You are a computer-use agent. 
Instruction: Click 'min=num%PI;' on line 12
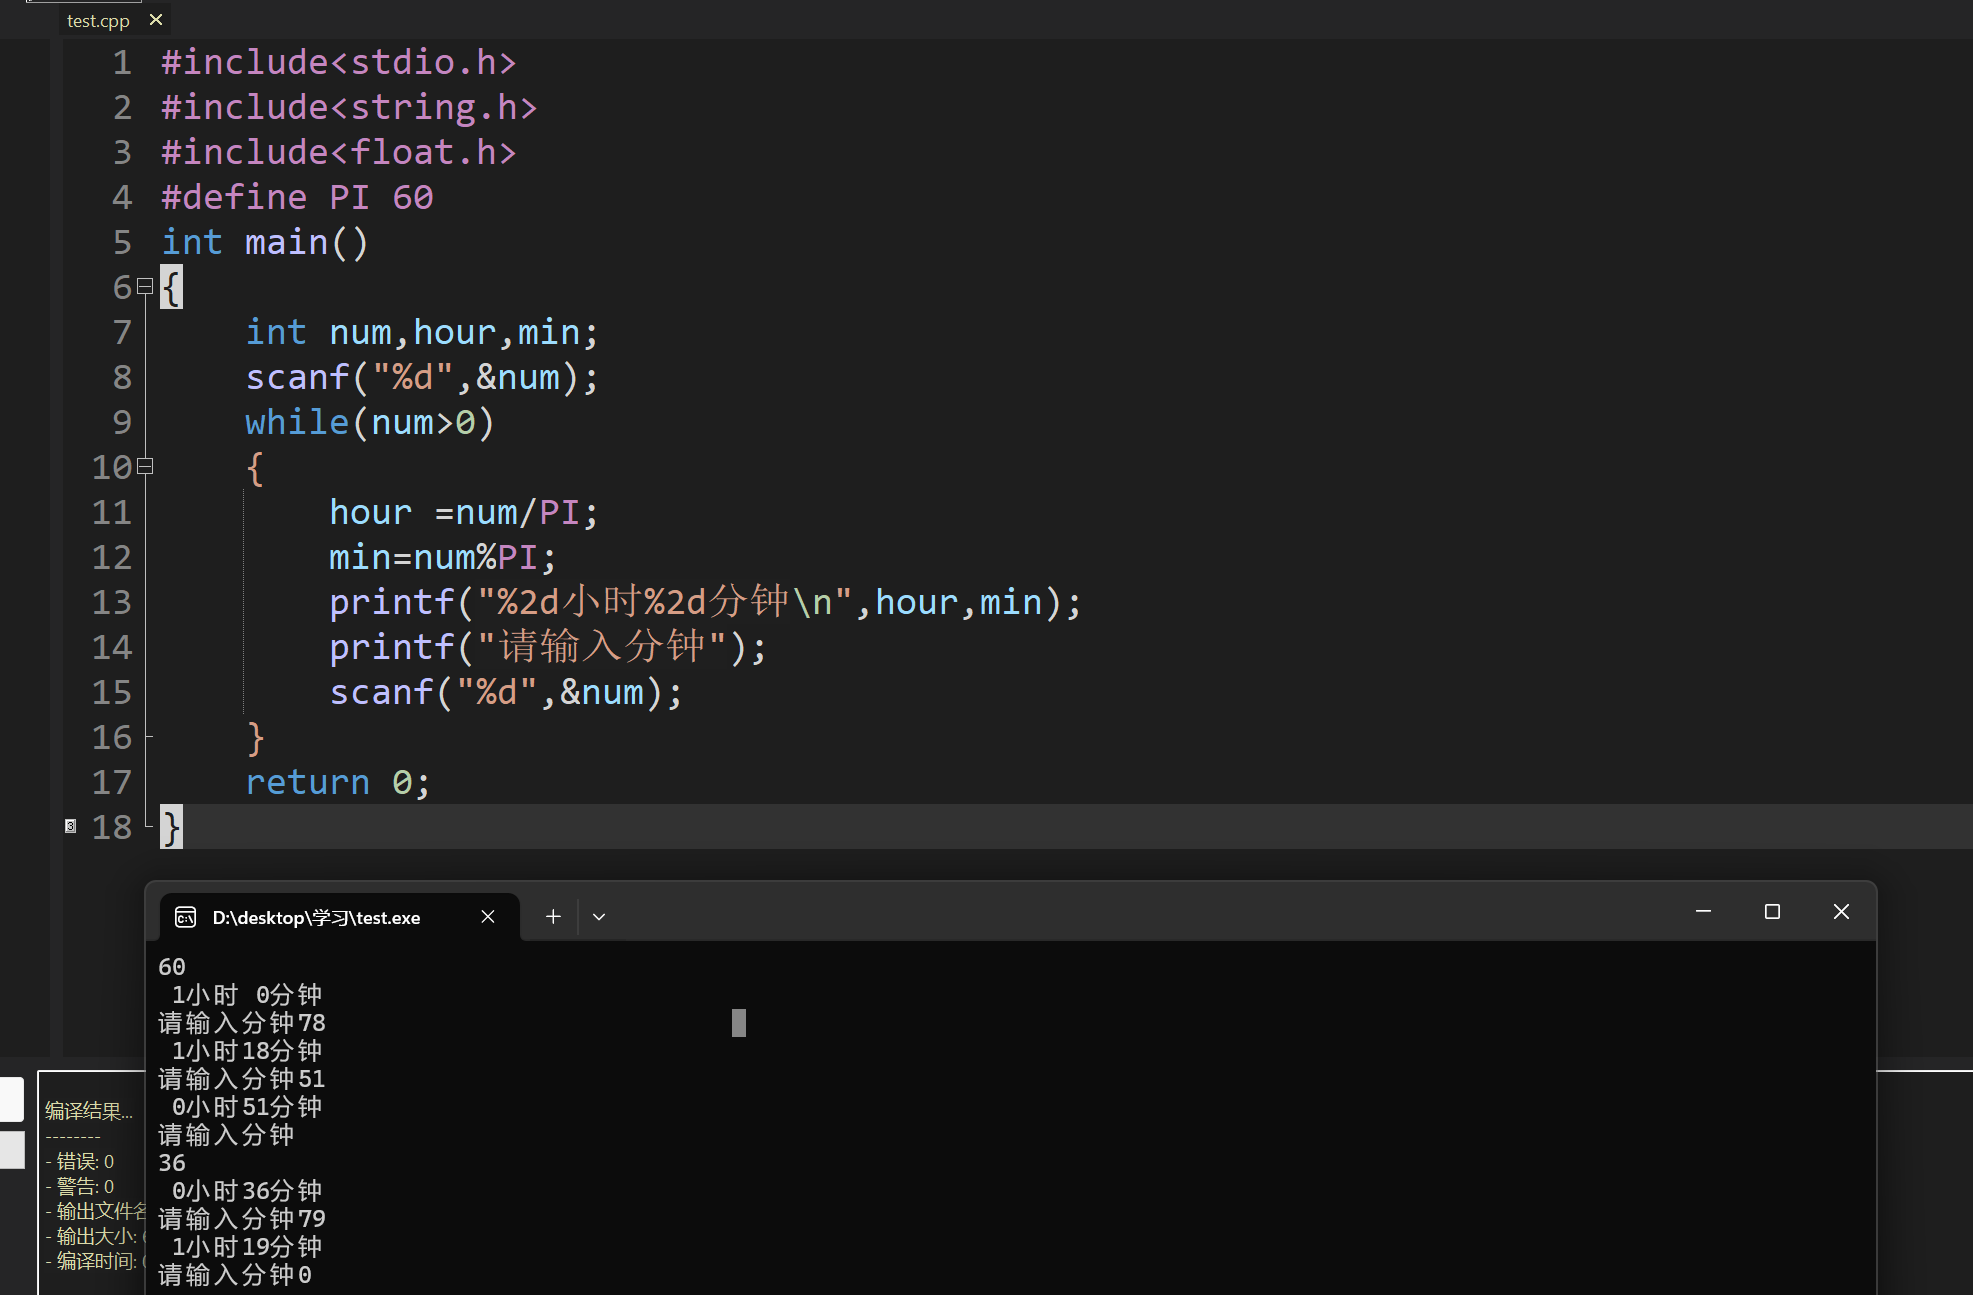443,557
